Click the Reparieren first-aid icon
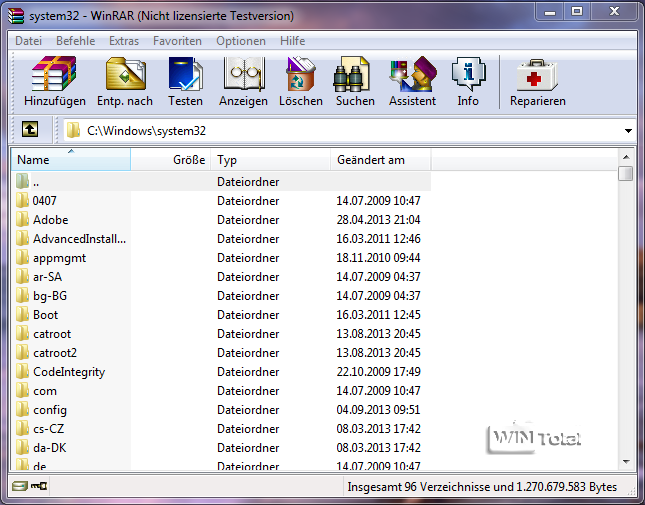The image size is (645, 505). 537,75
